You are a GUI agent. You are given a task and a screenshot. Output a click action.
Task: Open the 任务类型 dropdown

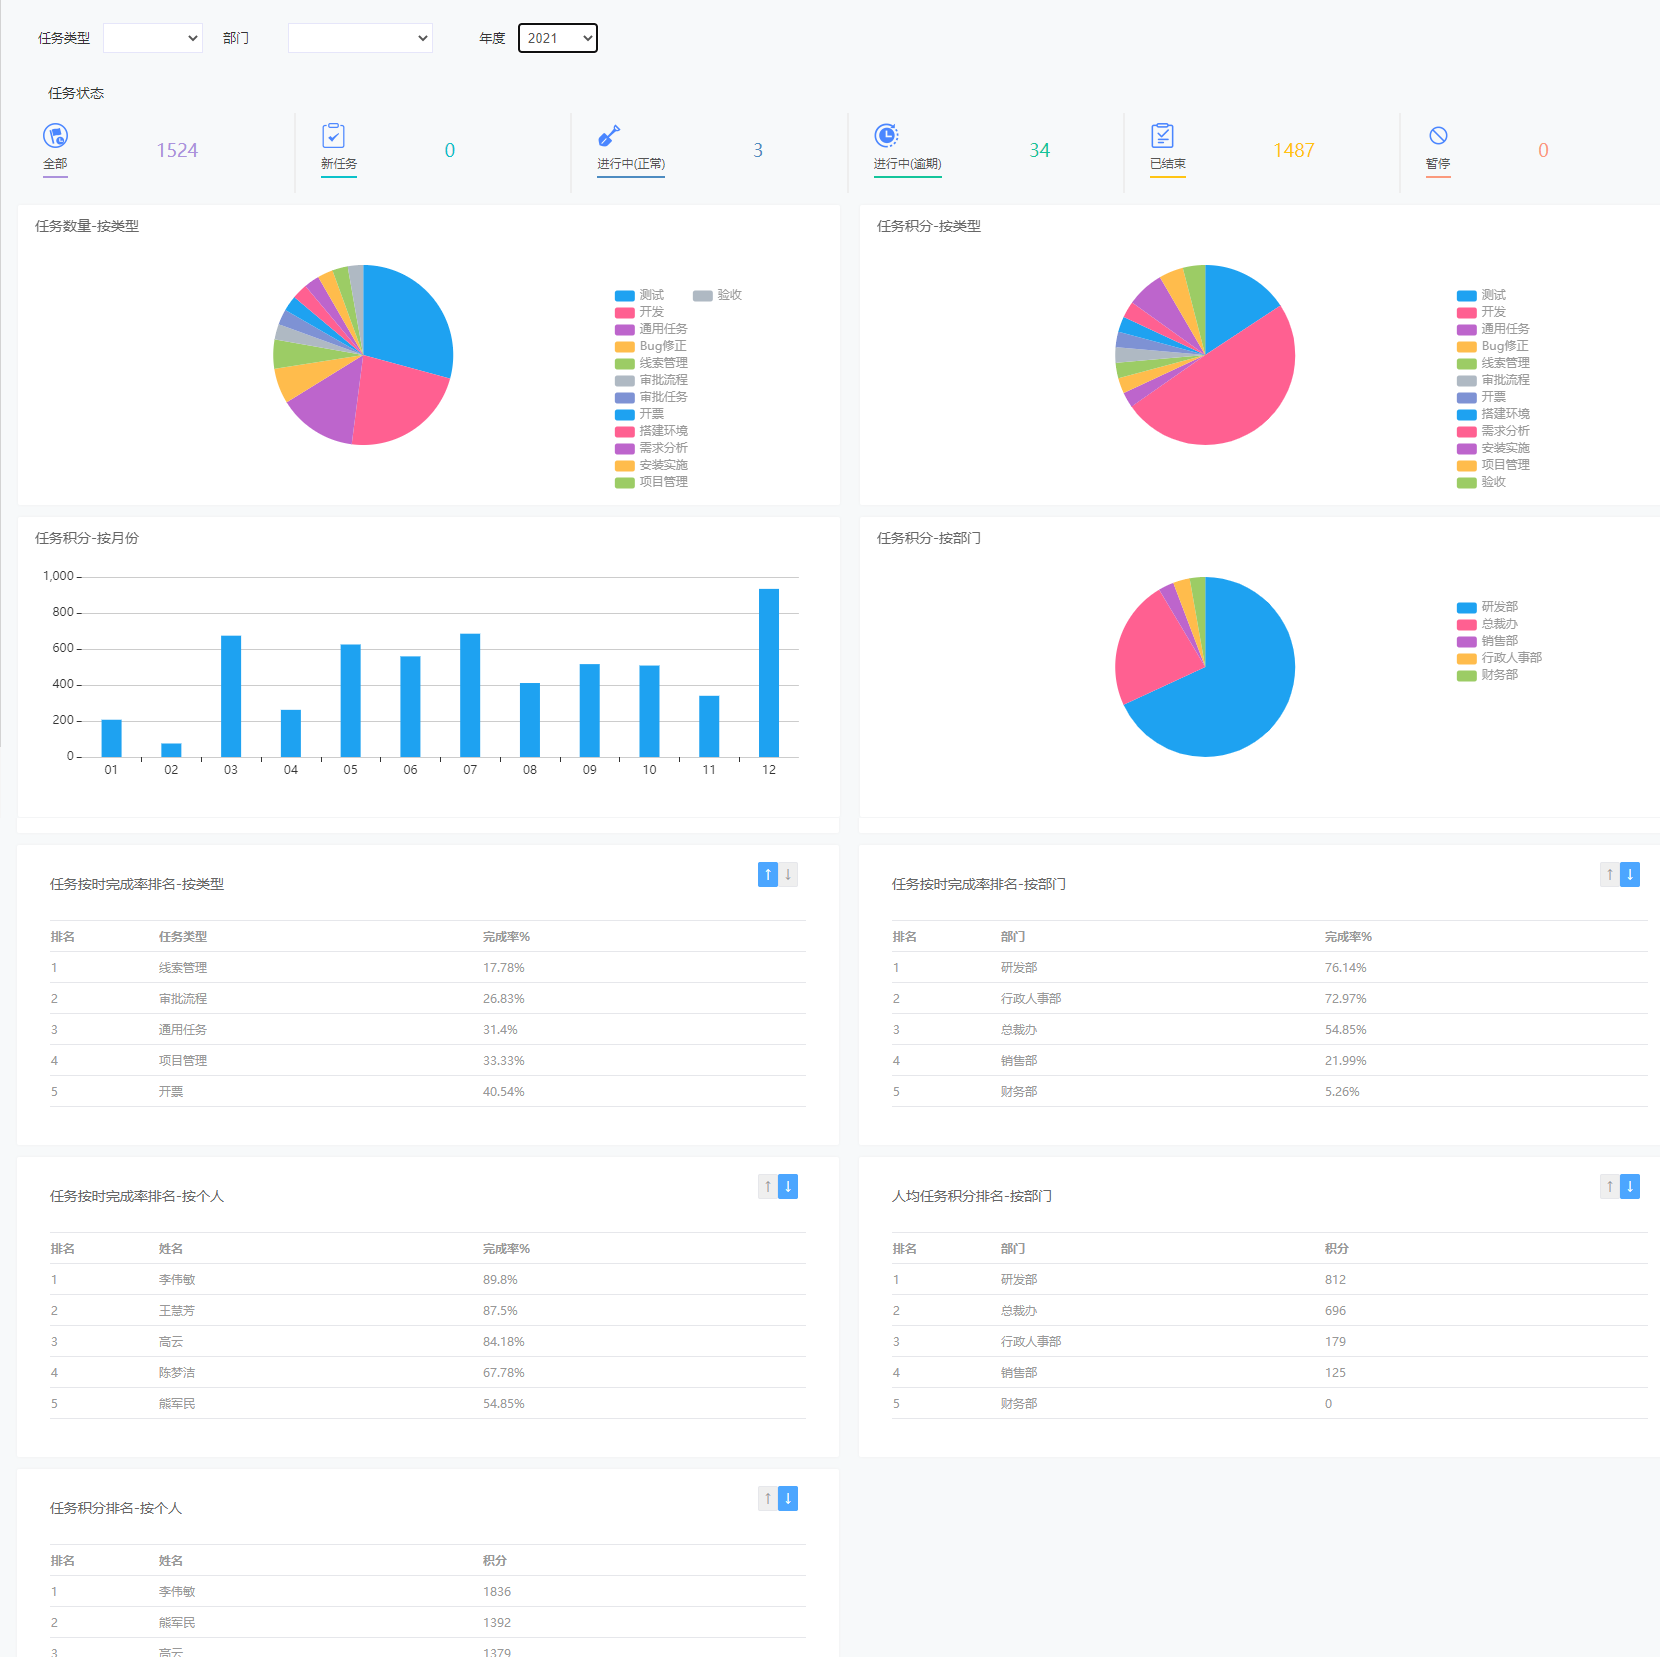point(153,38)
